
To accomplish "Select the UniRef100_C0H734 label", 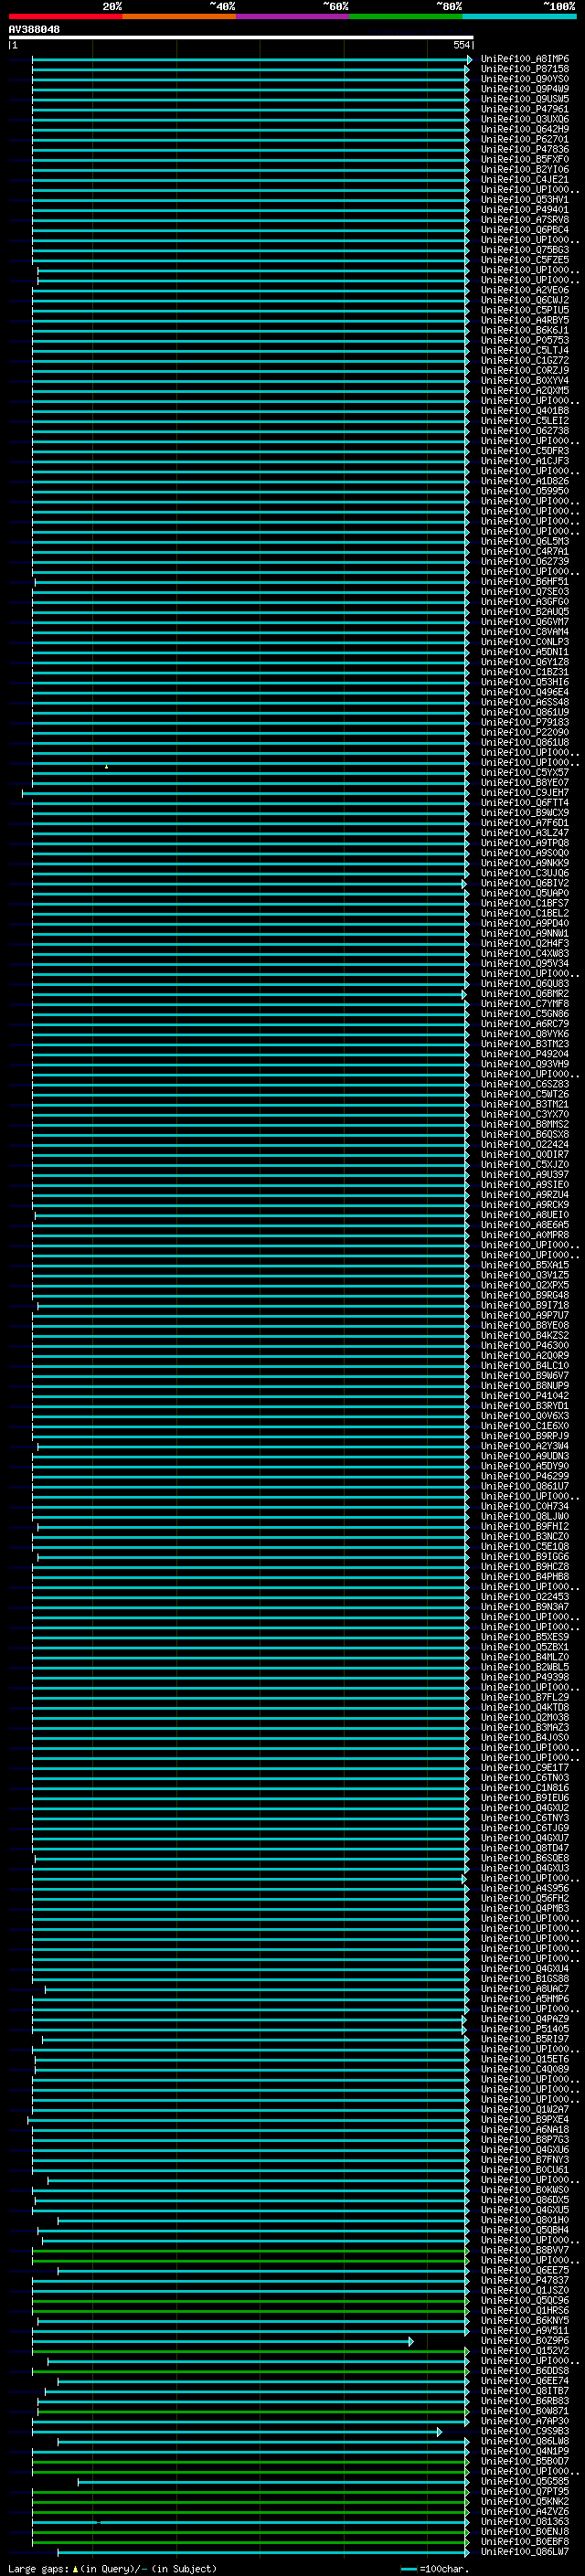I will point(525,1506).
